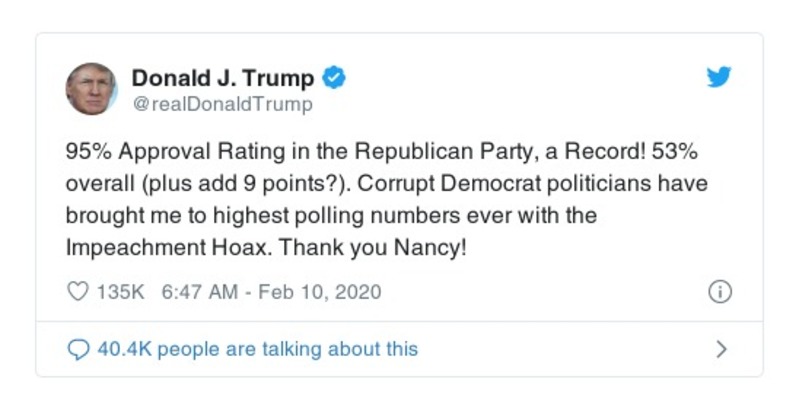Click the 135K likes count
Viewport: 799px width, 414px height.
[x=121, y=293]
